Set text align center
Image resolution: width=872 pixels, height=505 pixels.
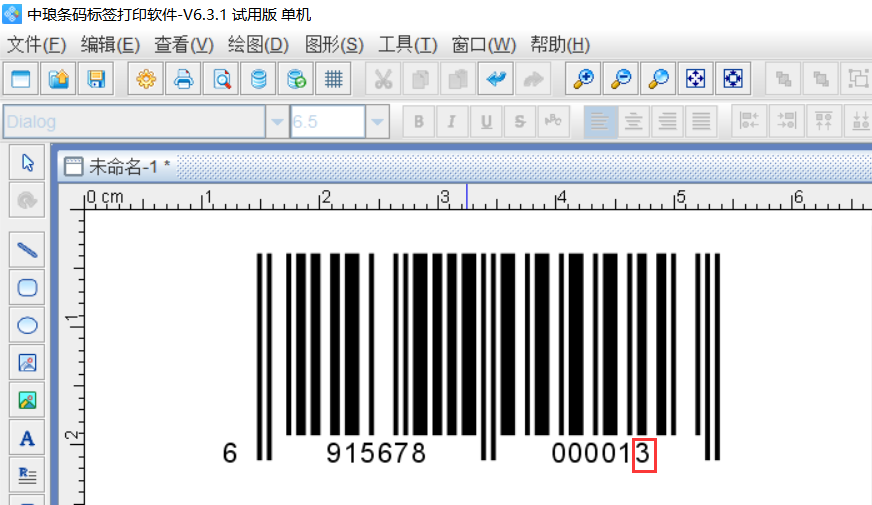(x=633, y=121)
